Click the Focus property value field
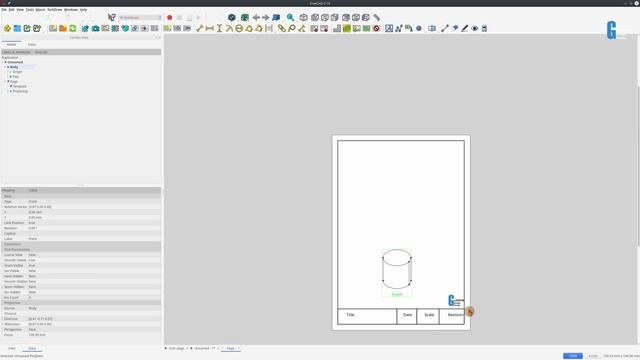 coord(94,335)
